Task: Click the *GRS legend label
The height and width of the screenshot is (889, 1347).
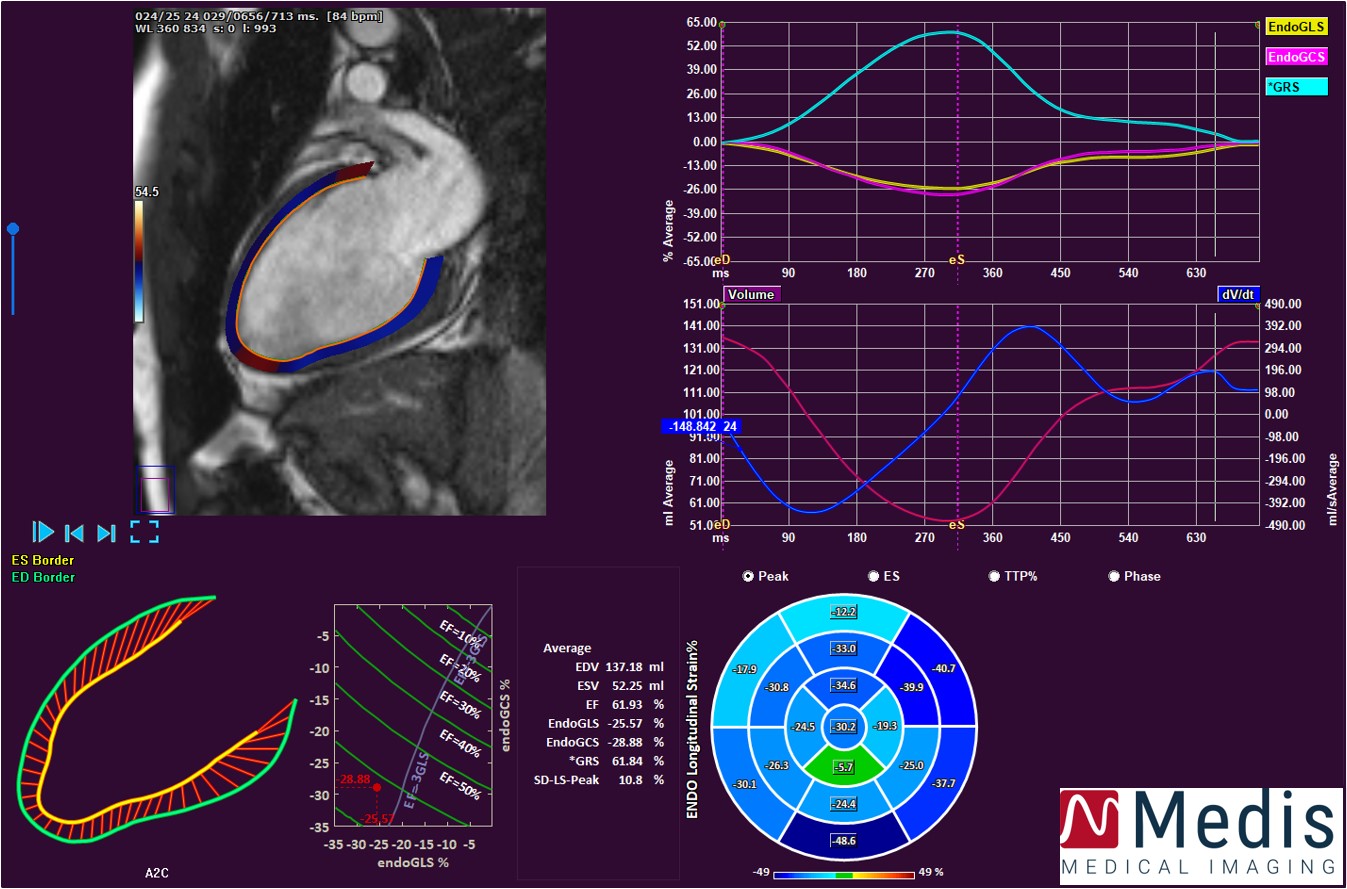Action: point(1296,87)
